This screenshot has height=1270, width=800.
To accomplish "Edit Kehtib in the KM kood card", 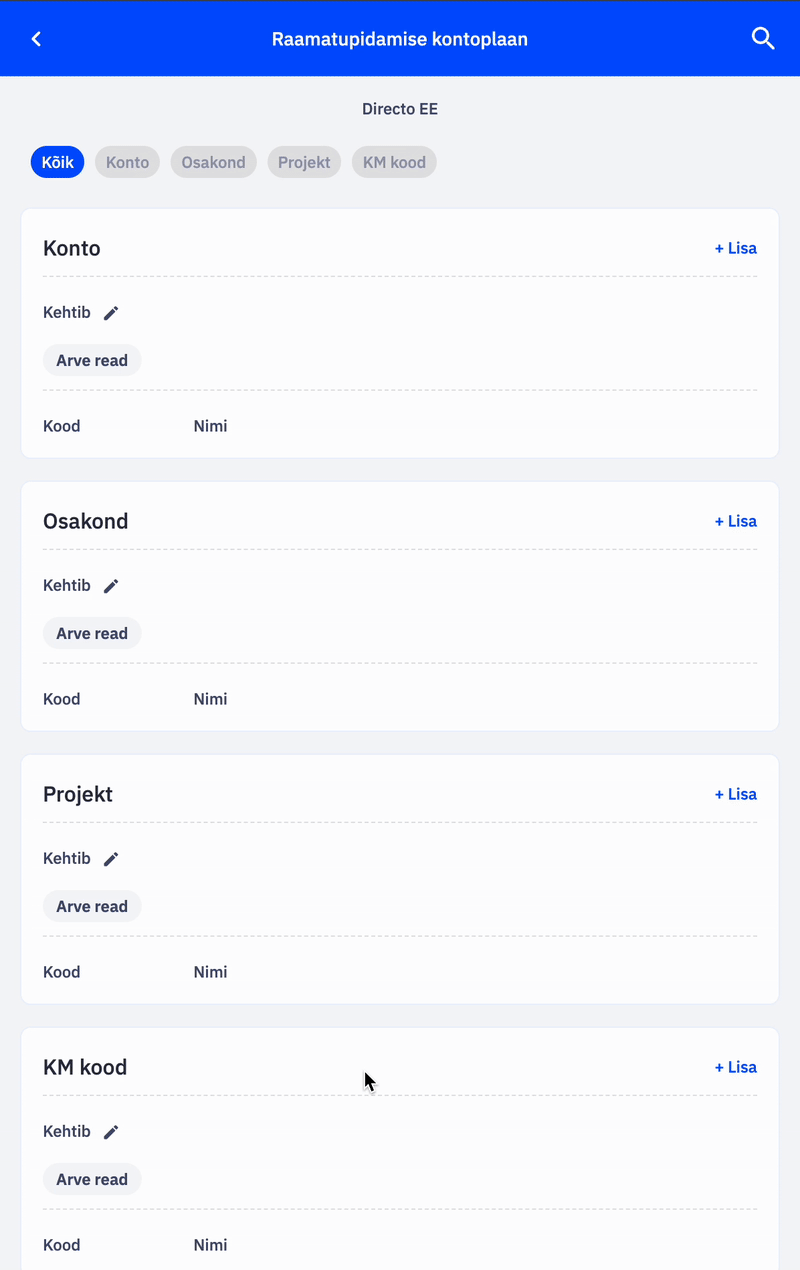I will click(111, 1132).
